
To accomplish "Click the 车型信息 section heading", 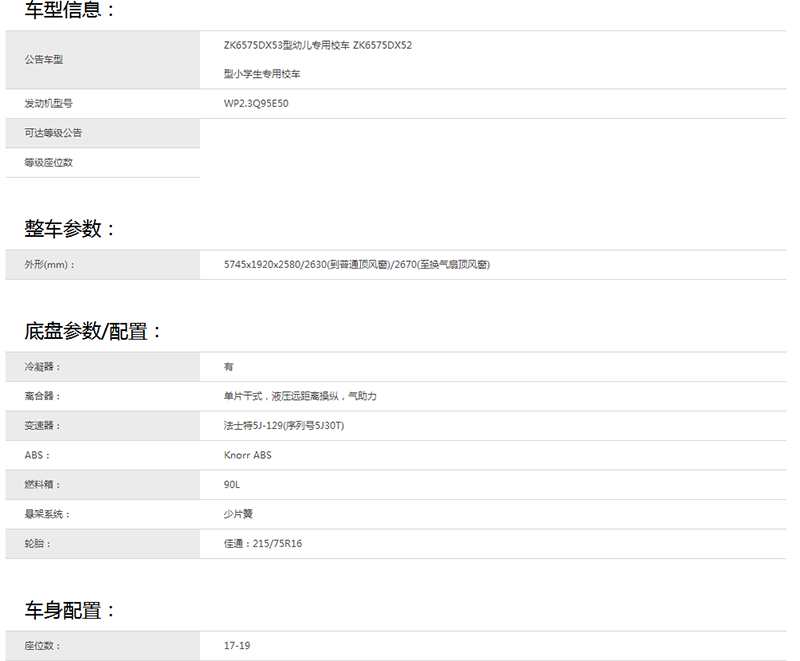I will coord(70,11).
